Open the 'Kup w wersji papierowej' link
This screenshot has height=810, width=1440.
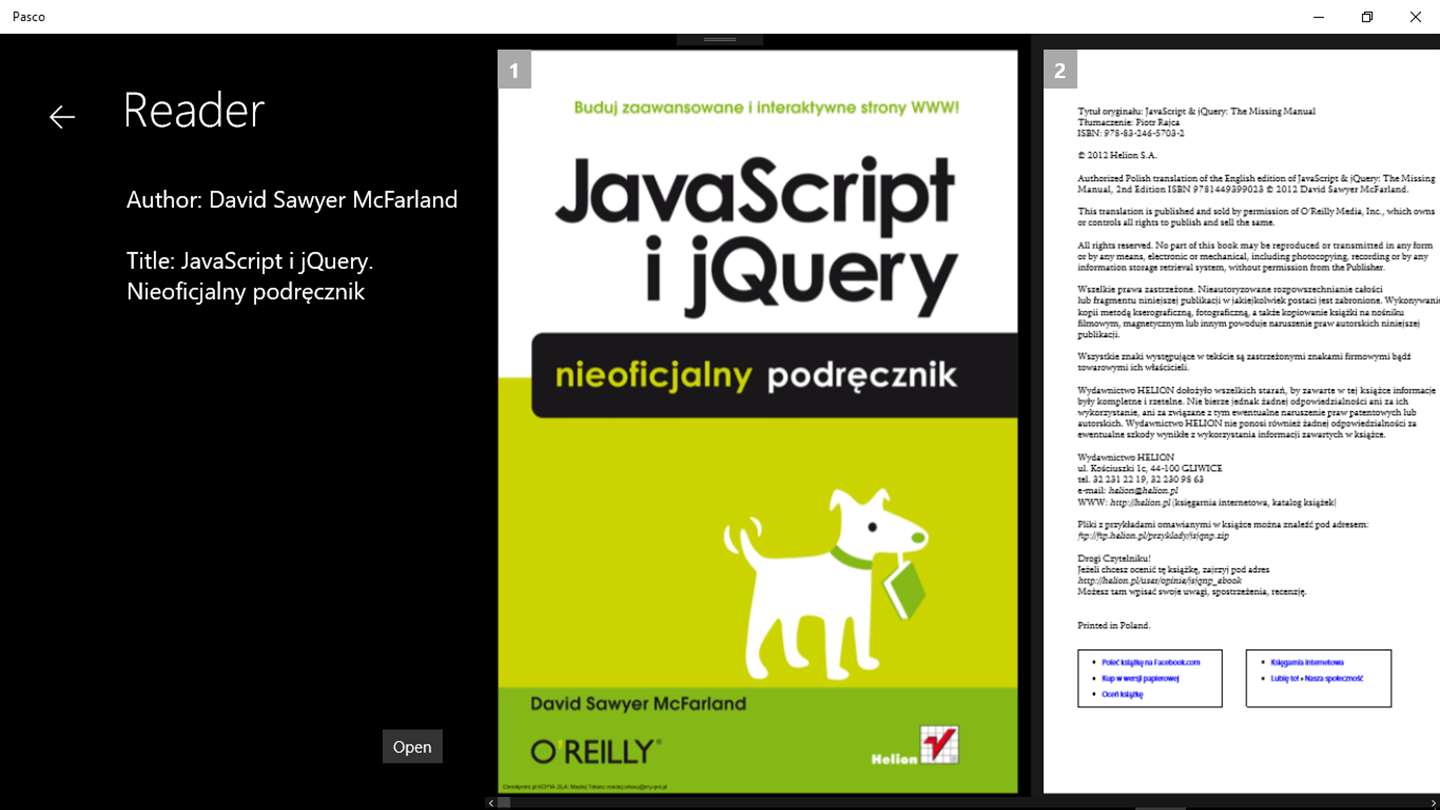point(1140,678)
